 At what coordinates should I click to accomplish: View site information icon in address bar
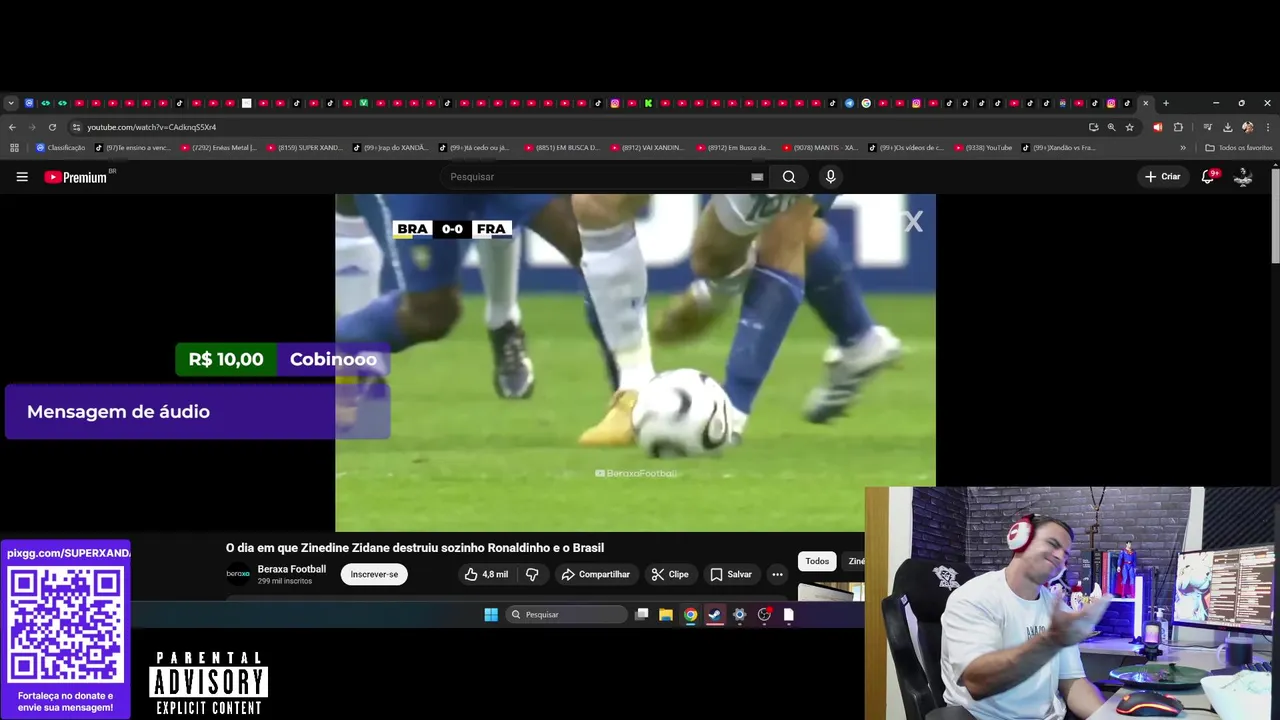76,127
